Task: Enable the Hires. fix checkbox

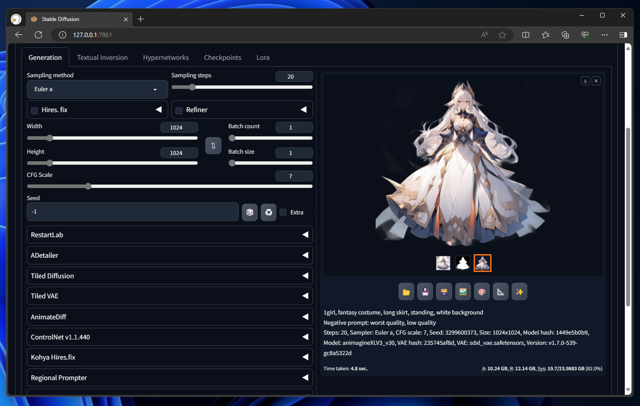Action: coord(35,110)
